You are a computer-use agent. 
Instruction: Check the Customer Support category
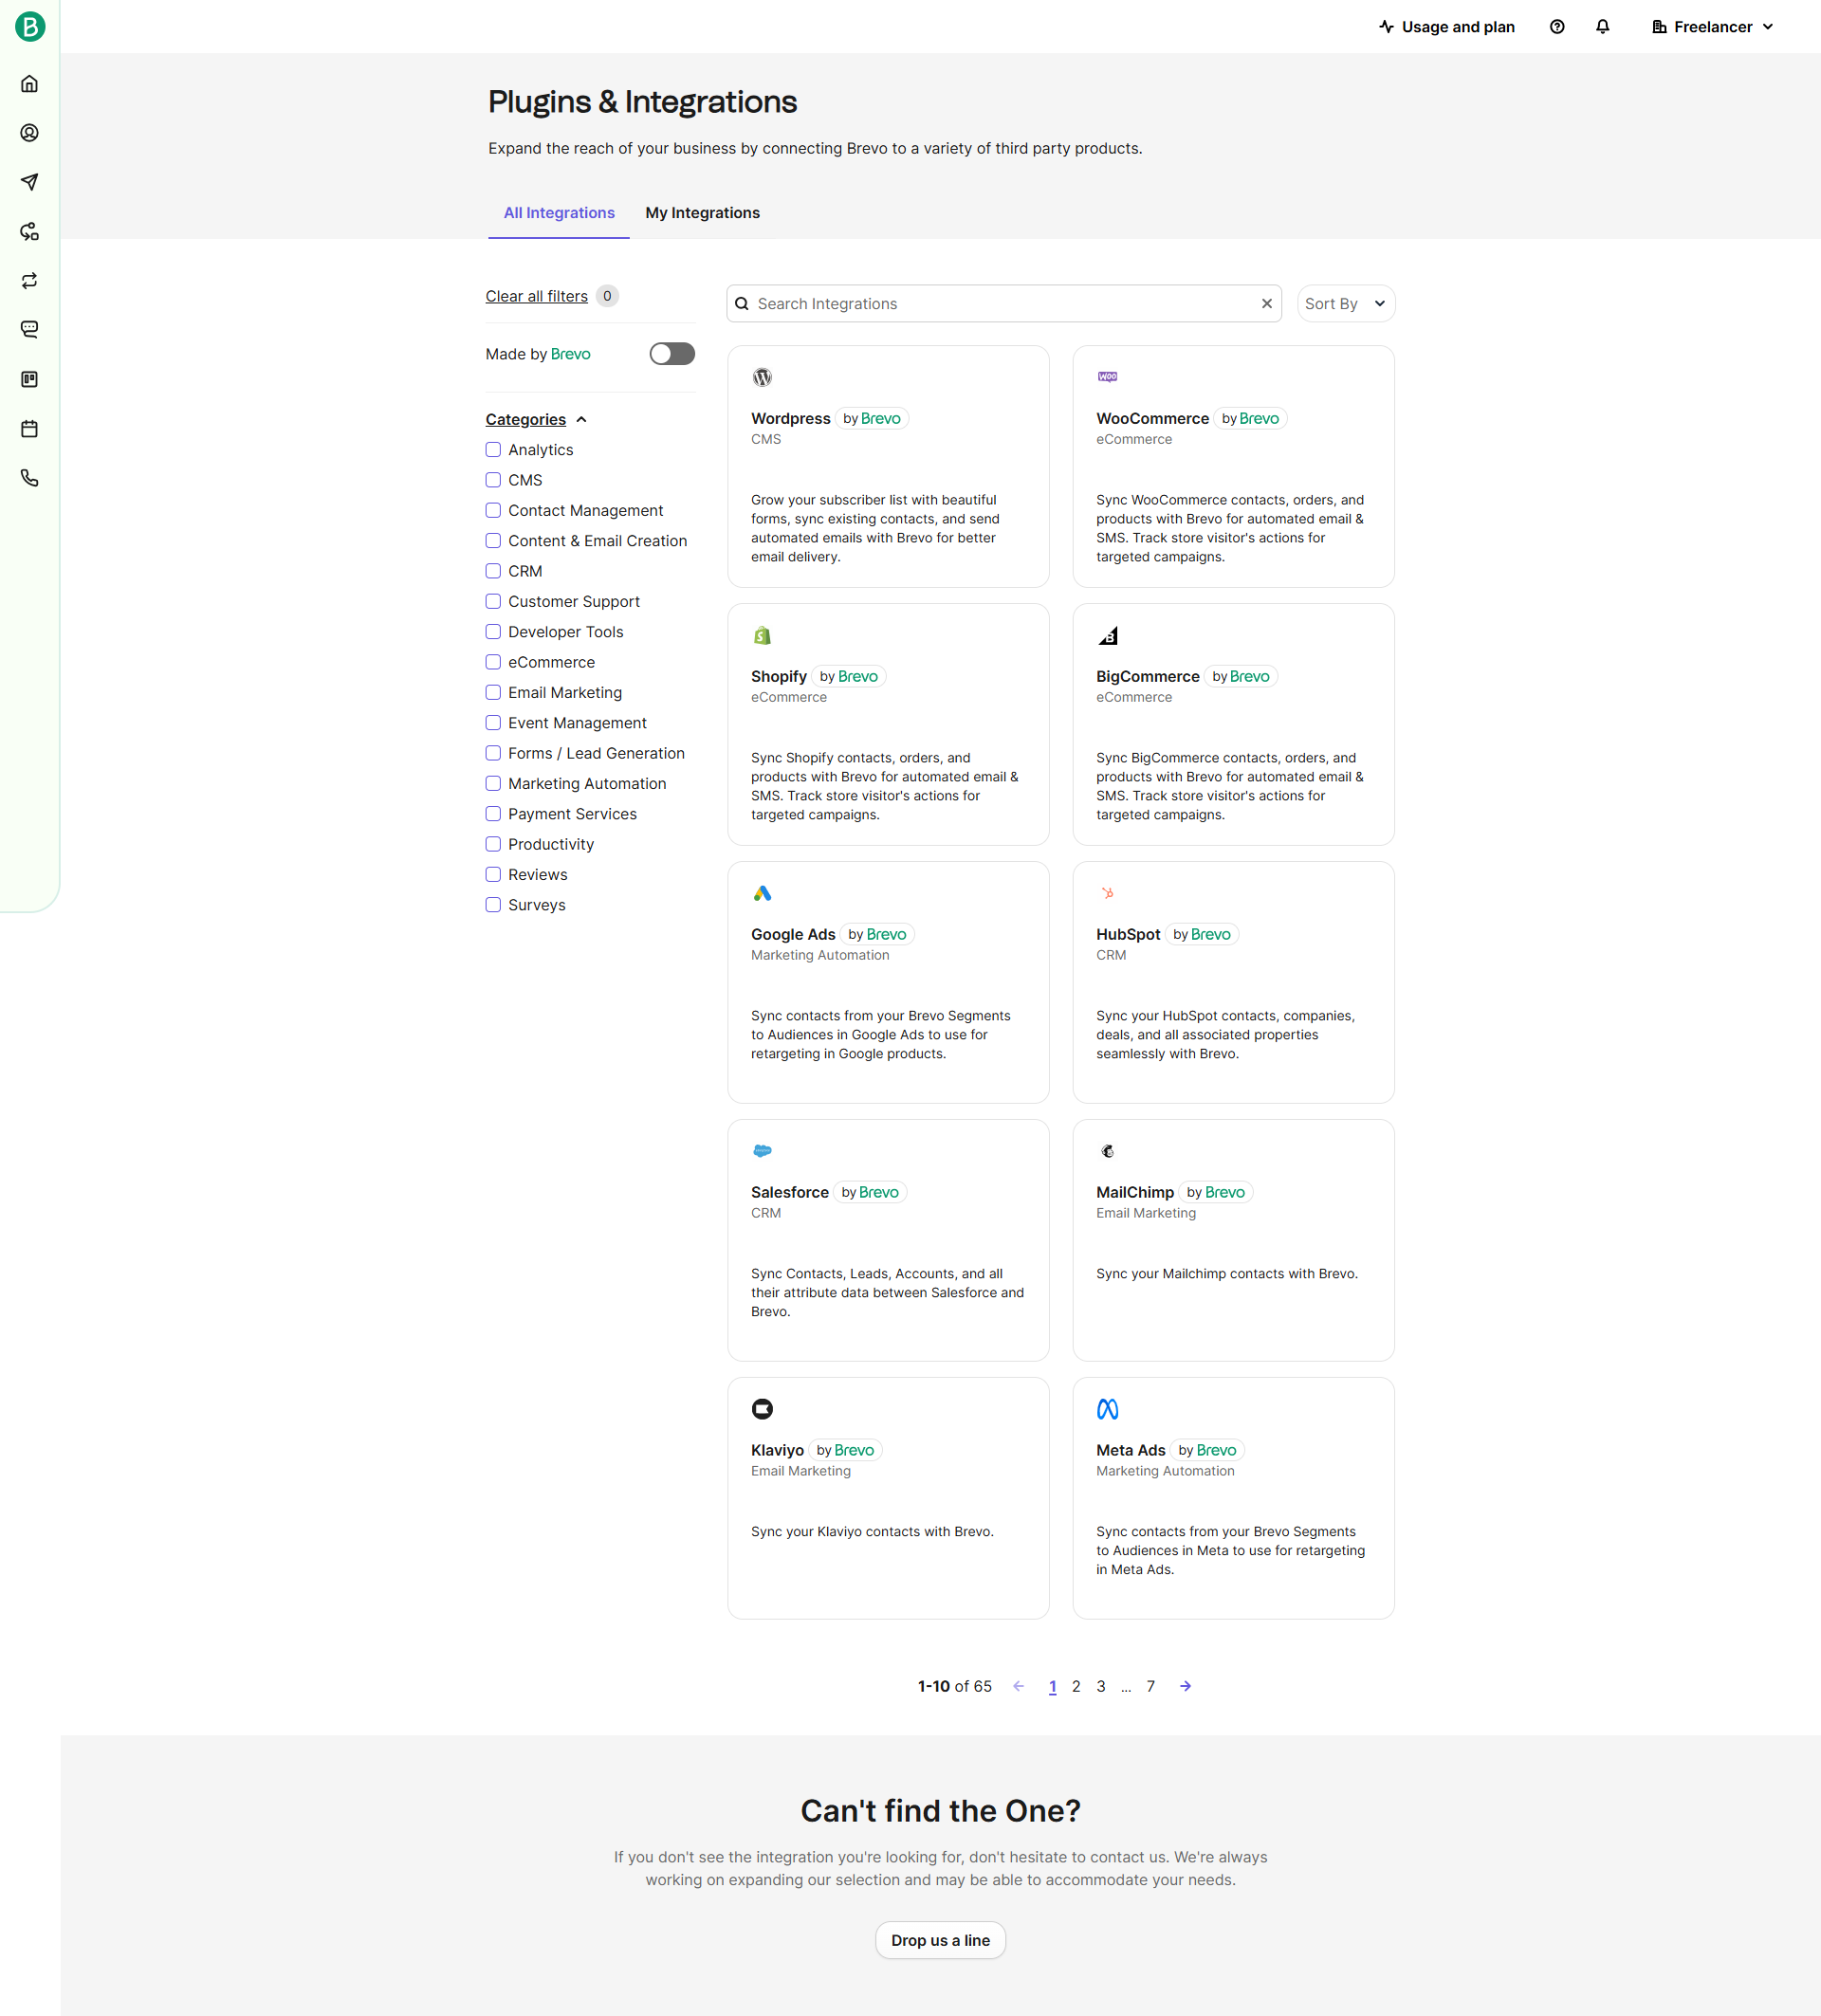[493, 601]
